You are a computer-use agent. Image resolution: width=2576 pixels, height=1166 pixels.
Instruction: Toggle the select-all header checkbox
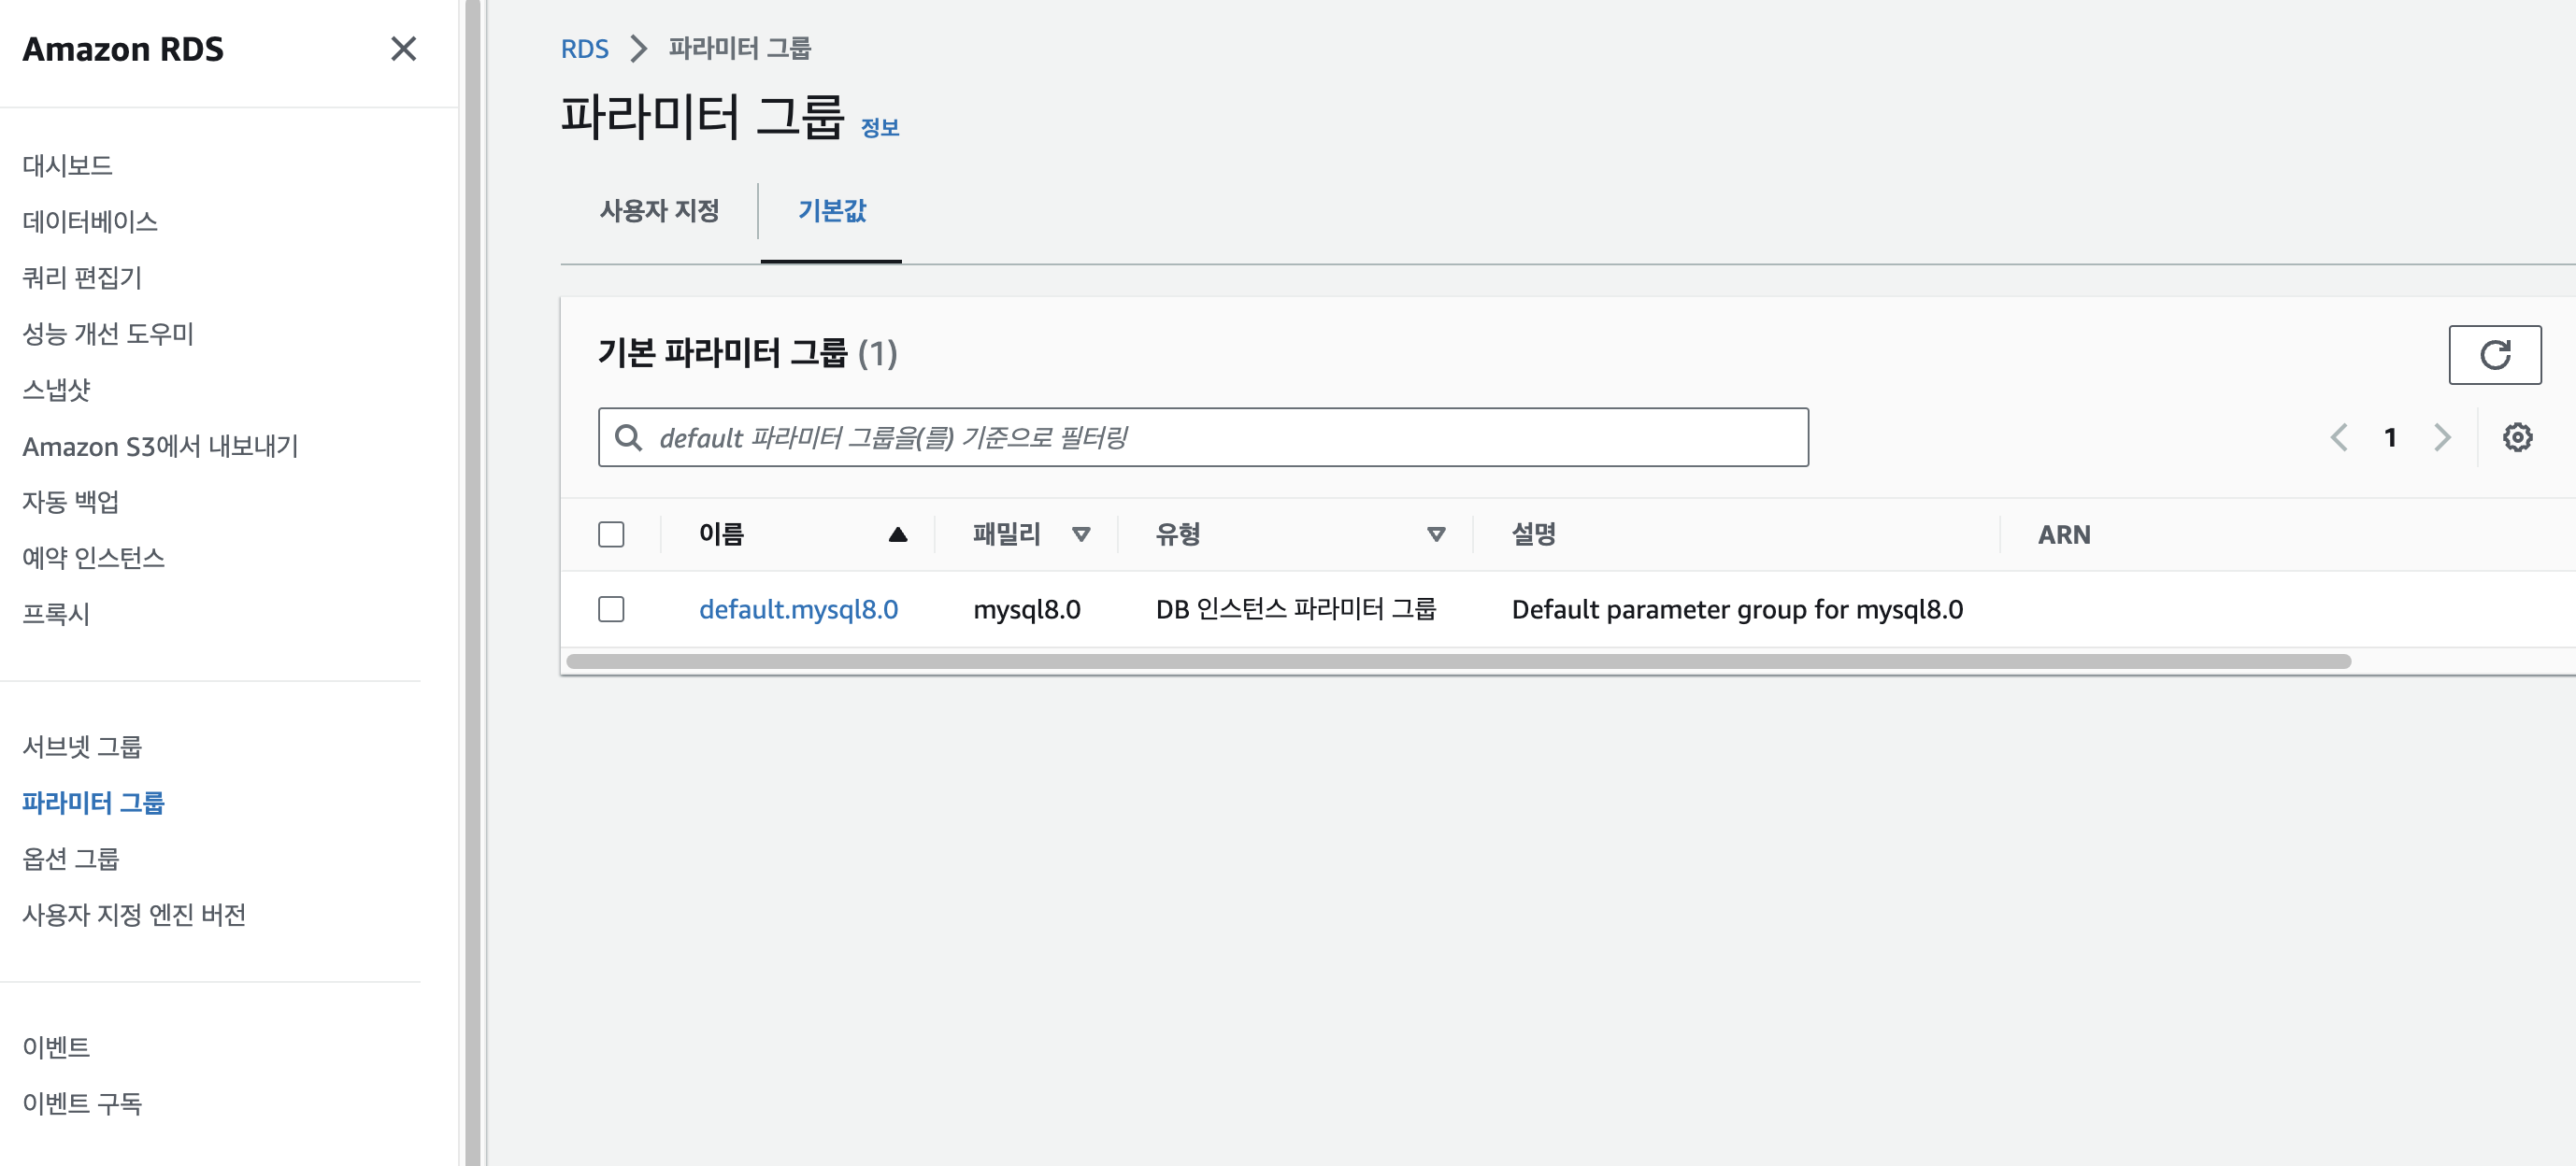coord(611,535)
